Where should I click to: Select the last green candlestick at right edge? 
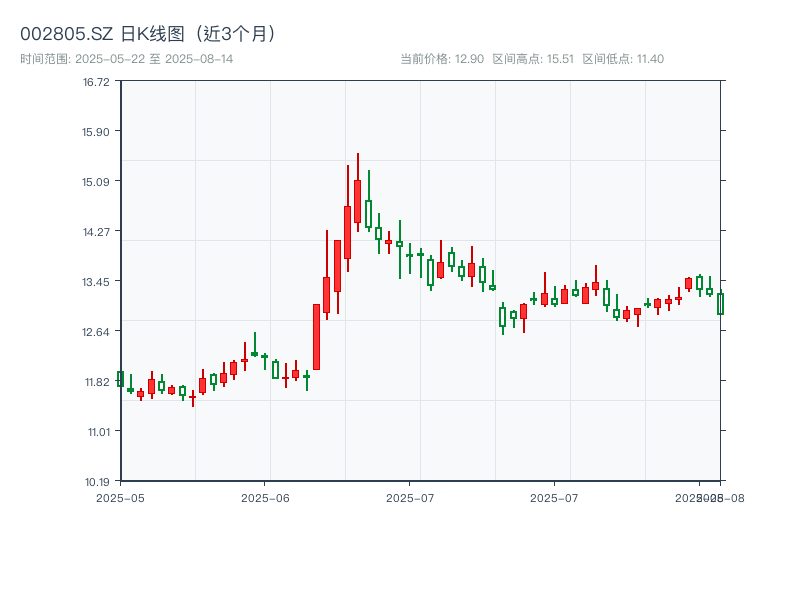click(x=720, y=303)
